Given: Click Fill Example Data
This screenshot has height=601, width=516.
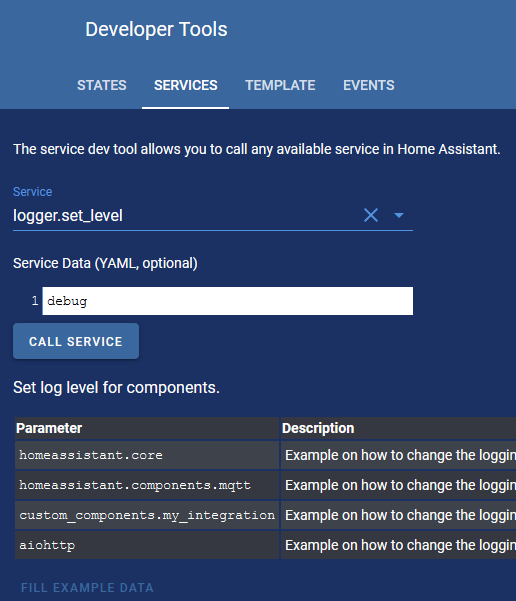Looking at the screenshot, I should [87, 588].
